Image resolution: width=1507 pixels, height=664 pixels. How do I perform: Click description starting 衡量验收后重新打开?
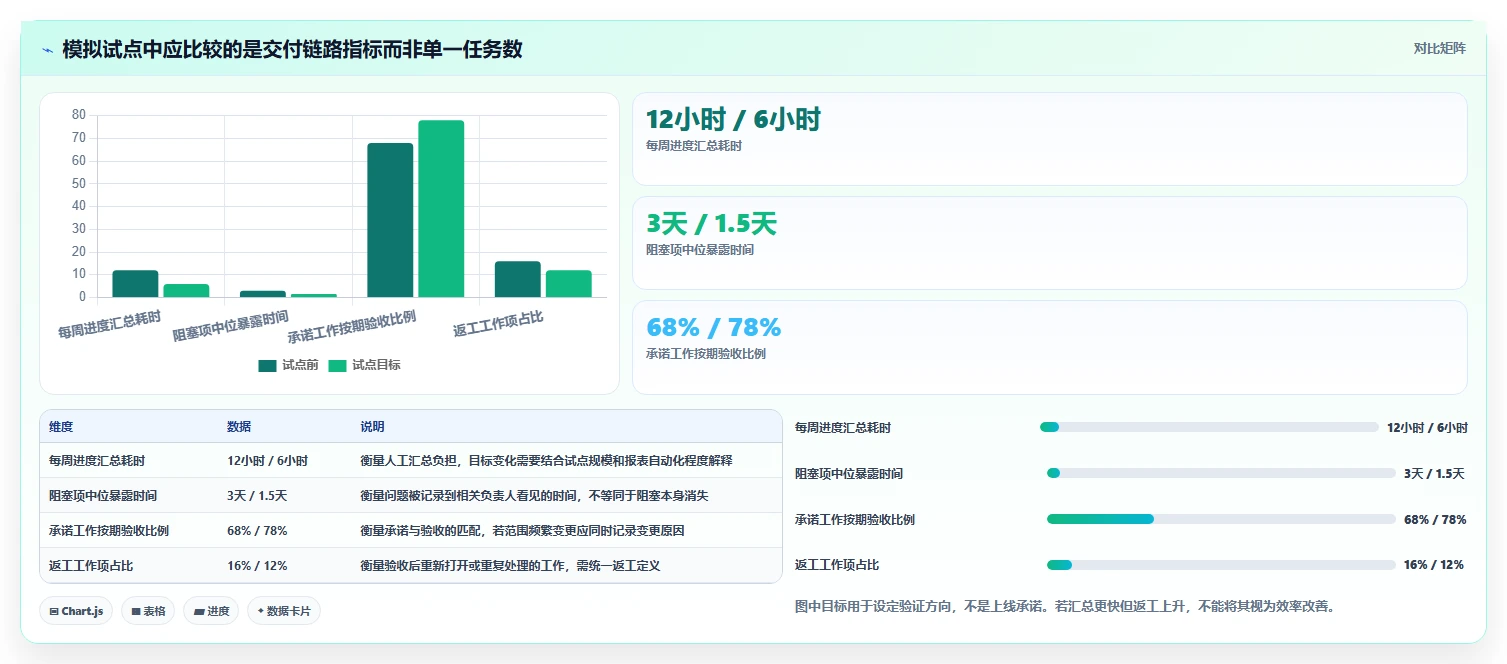pos(510,566)
